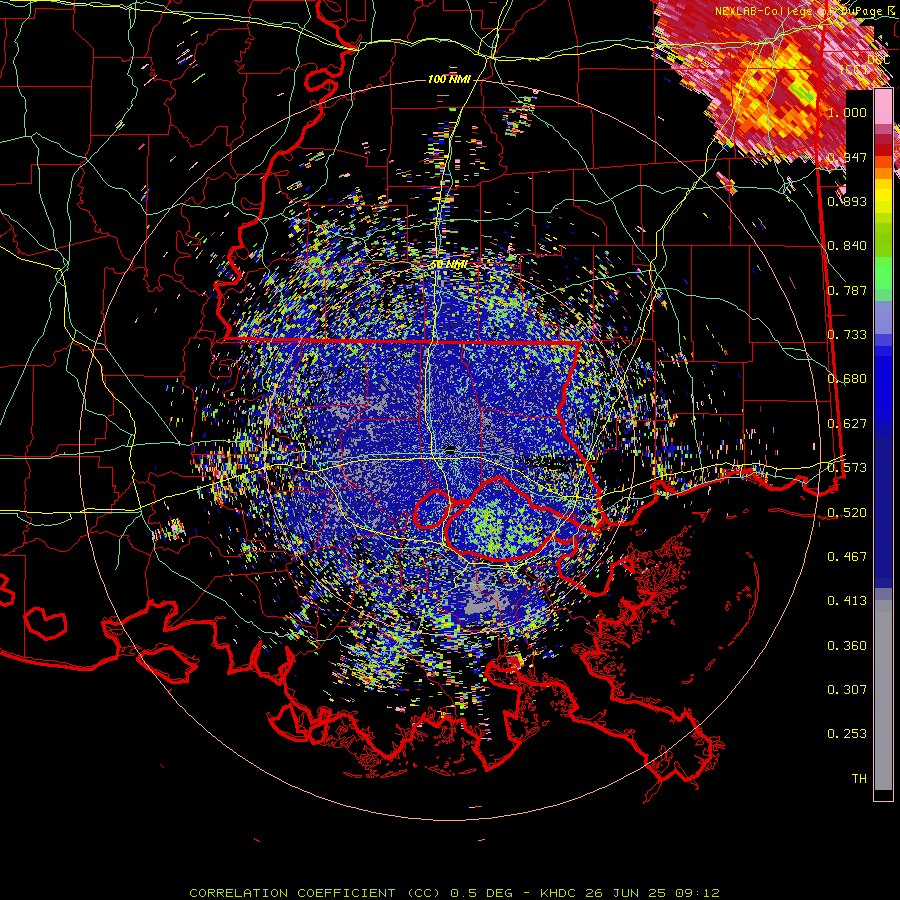Click the "0.947" color scale value

click(x=847, y=157)
